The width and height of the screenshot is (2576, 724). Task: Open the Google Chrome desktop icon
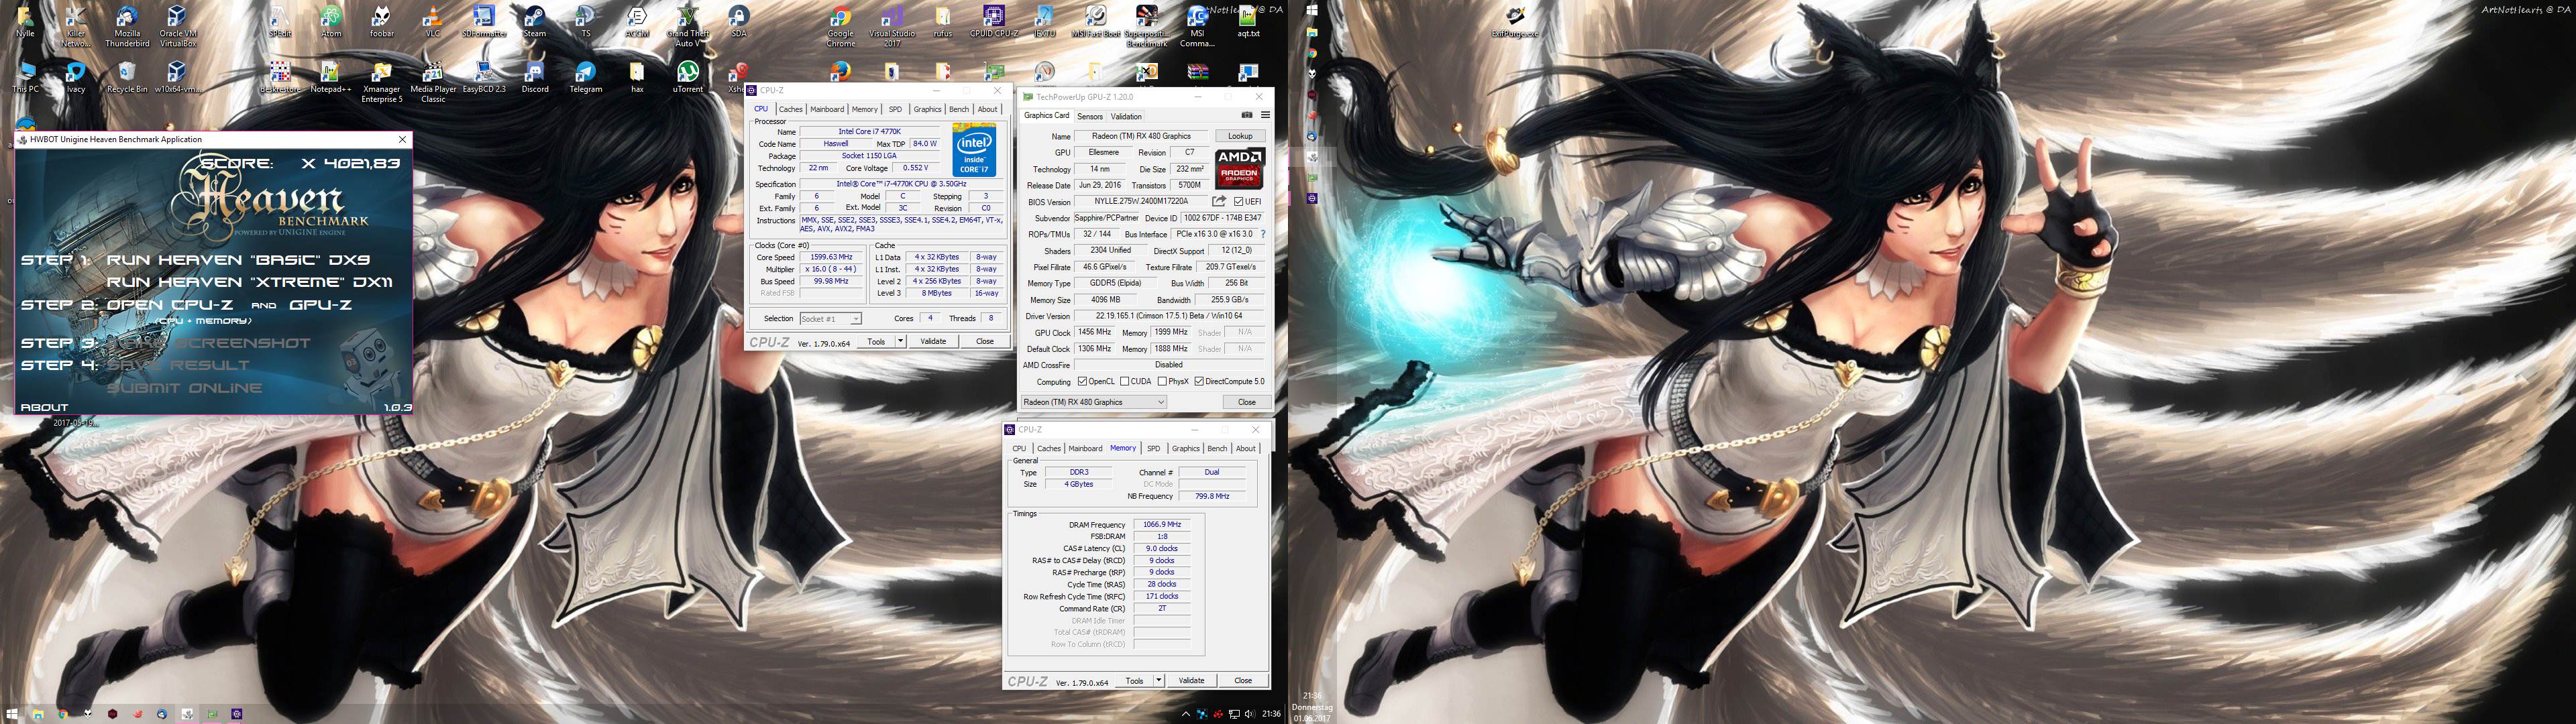point(840,26)
